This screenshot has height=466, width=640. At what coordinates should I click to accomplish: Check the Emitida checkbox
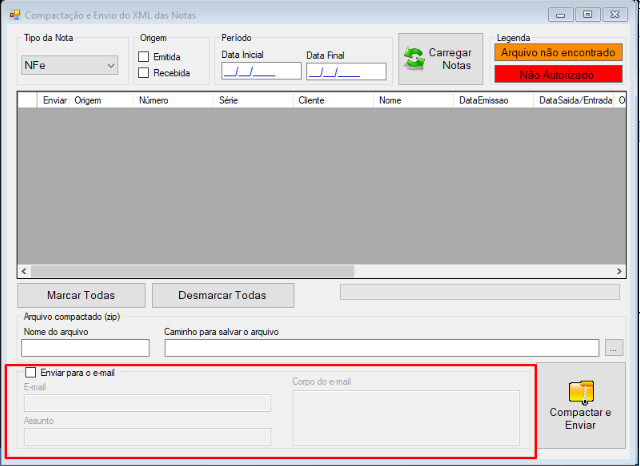(x=143, y=56)
